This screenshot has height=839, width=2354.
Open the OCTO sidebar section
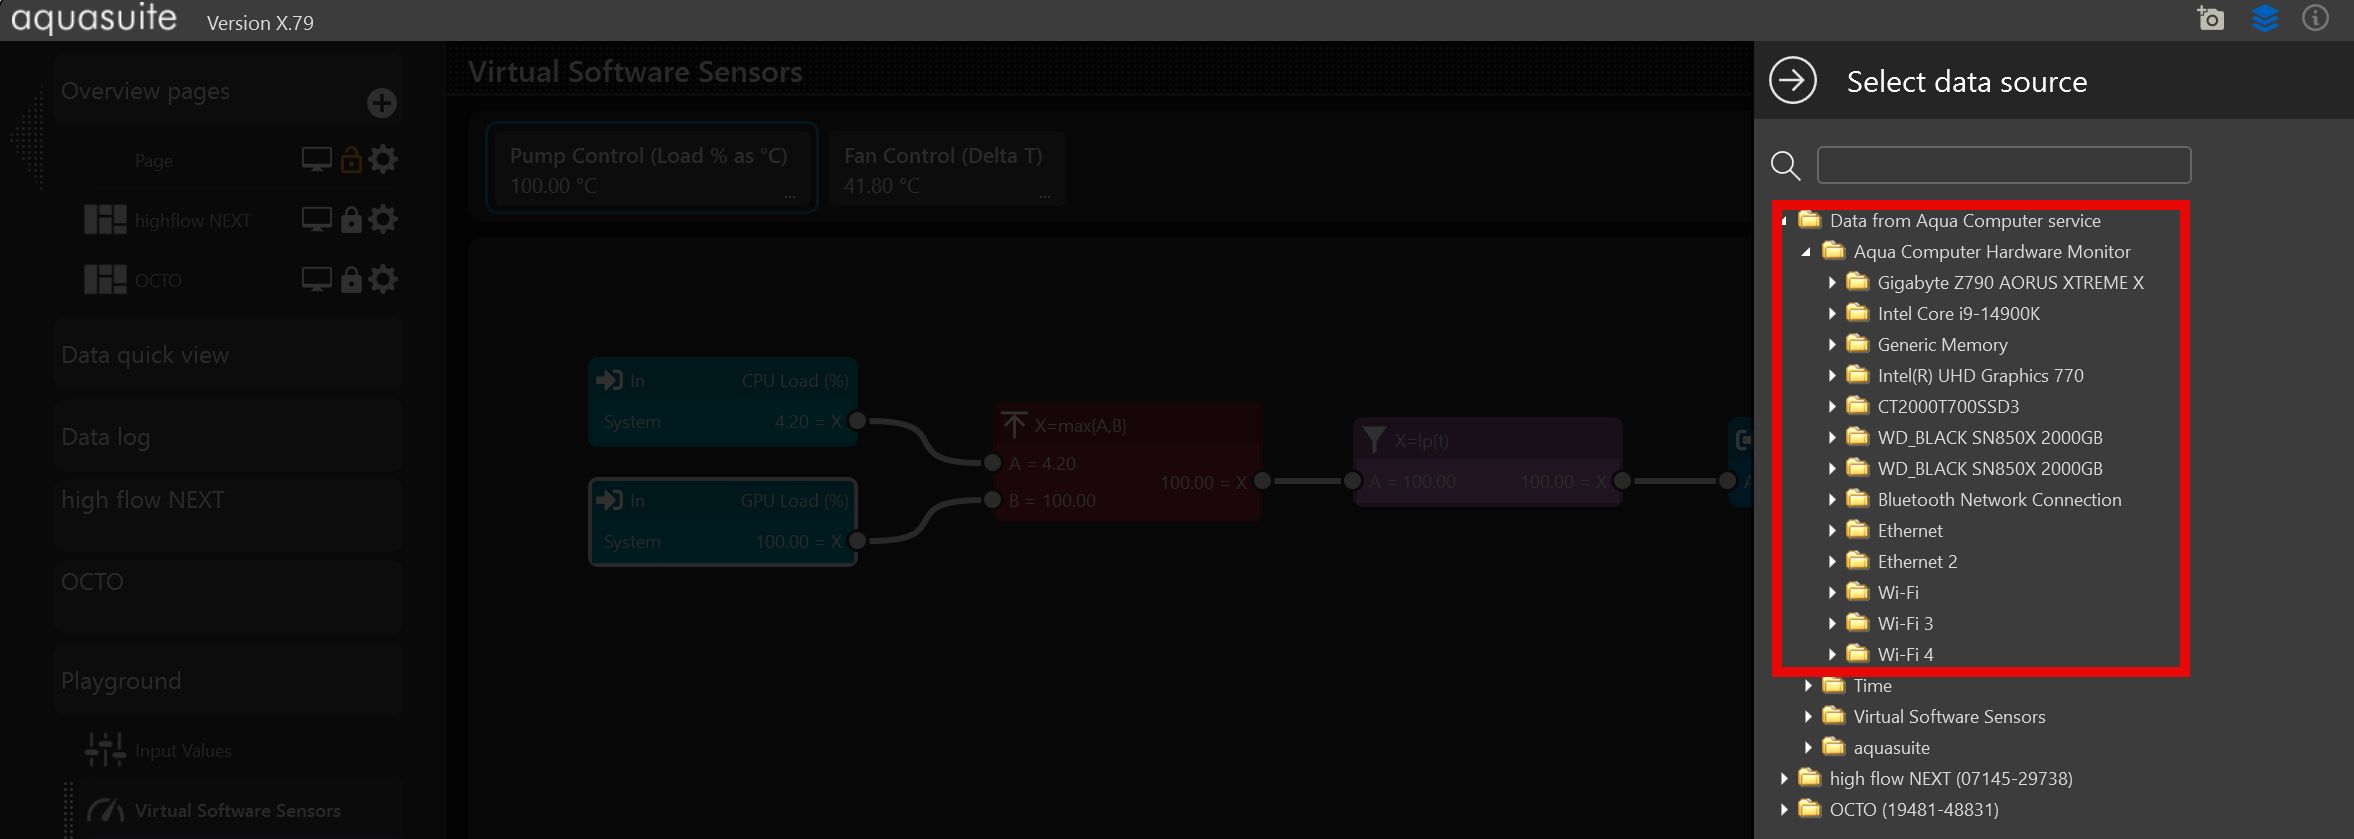coord(228,595)
